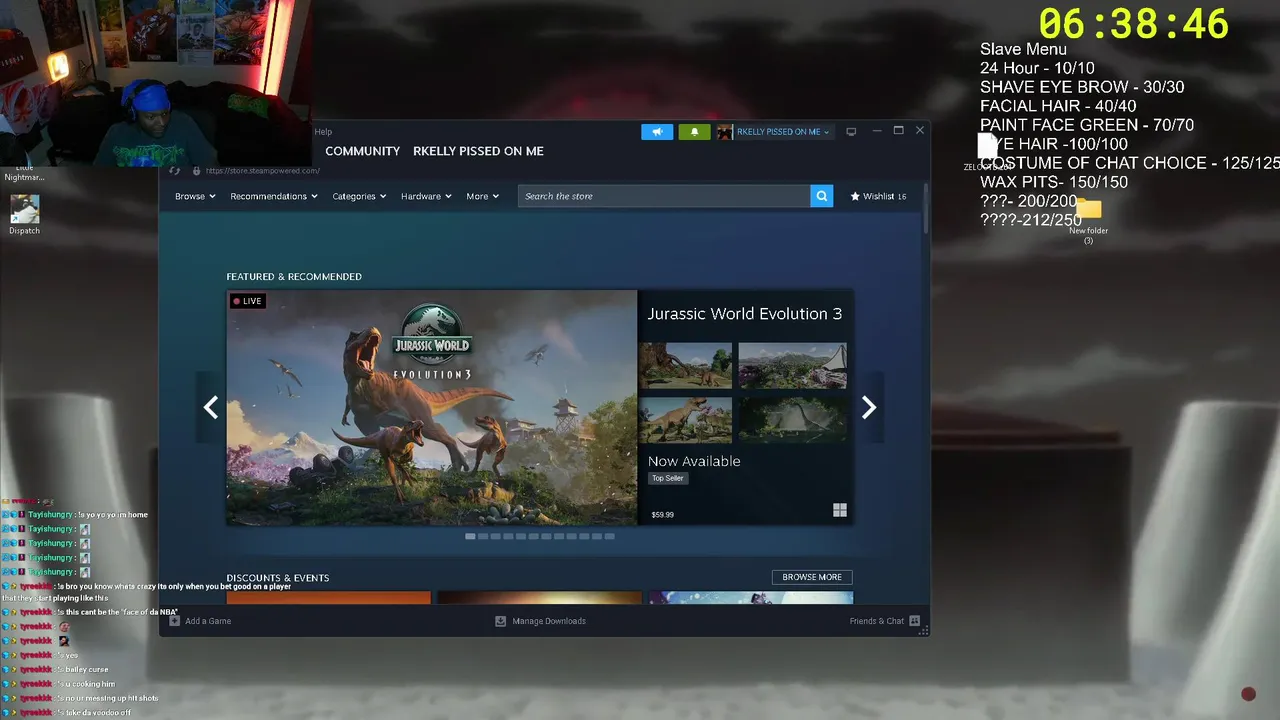
Task: Expand the Categories dropdown
Action: tap(359, 196)
